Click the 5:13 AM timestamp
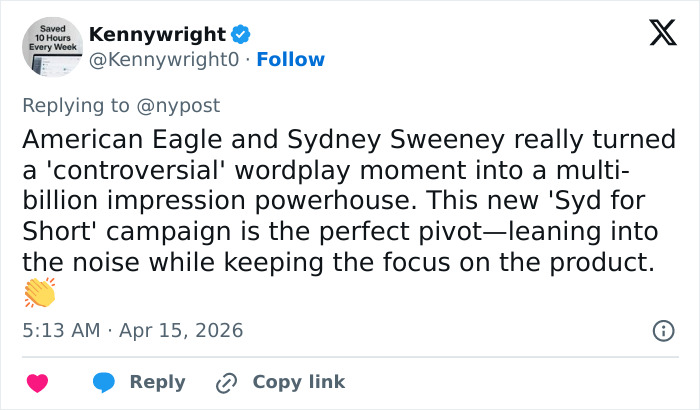The image size is (700, 410). pos(62,330)
